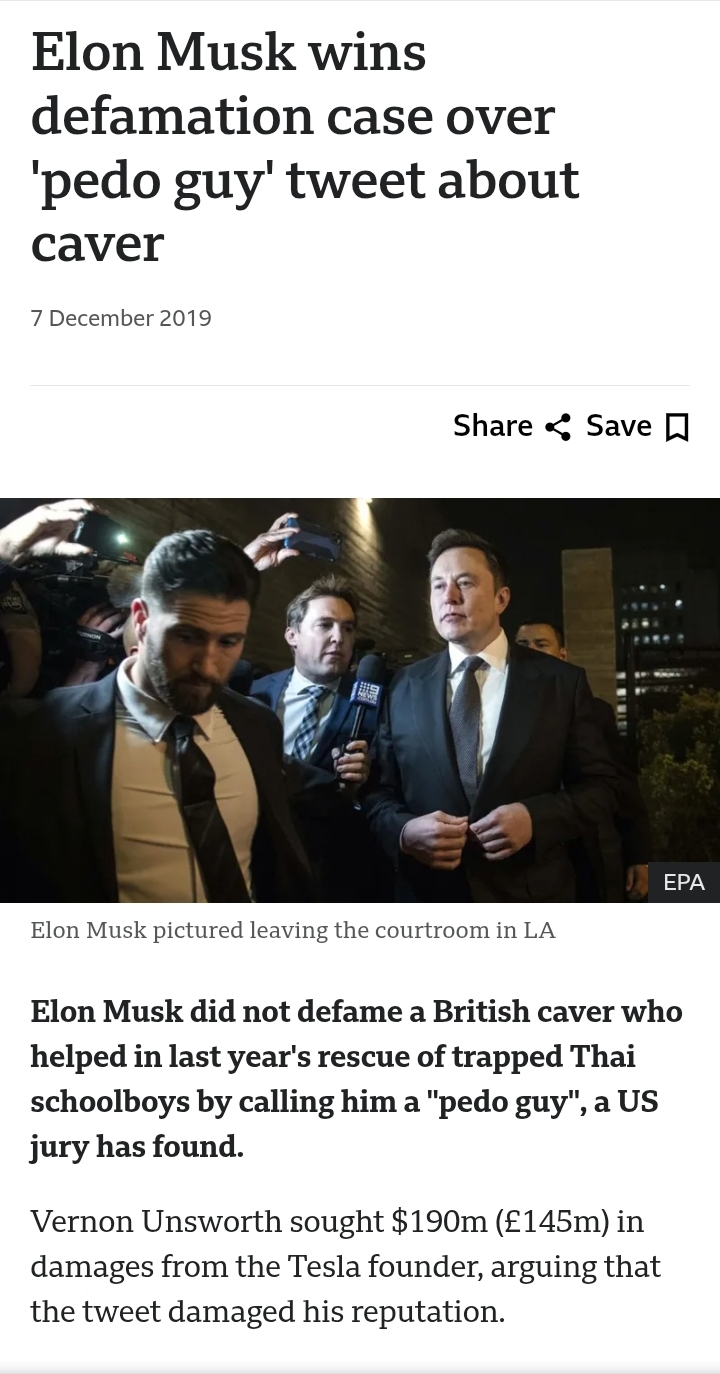Screen dimensions: 720x1374
Task: Open the courtroom photo of the article
Action: tap(360, 700)
